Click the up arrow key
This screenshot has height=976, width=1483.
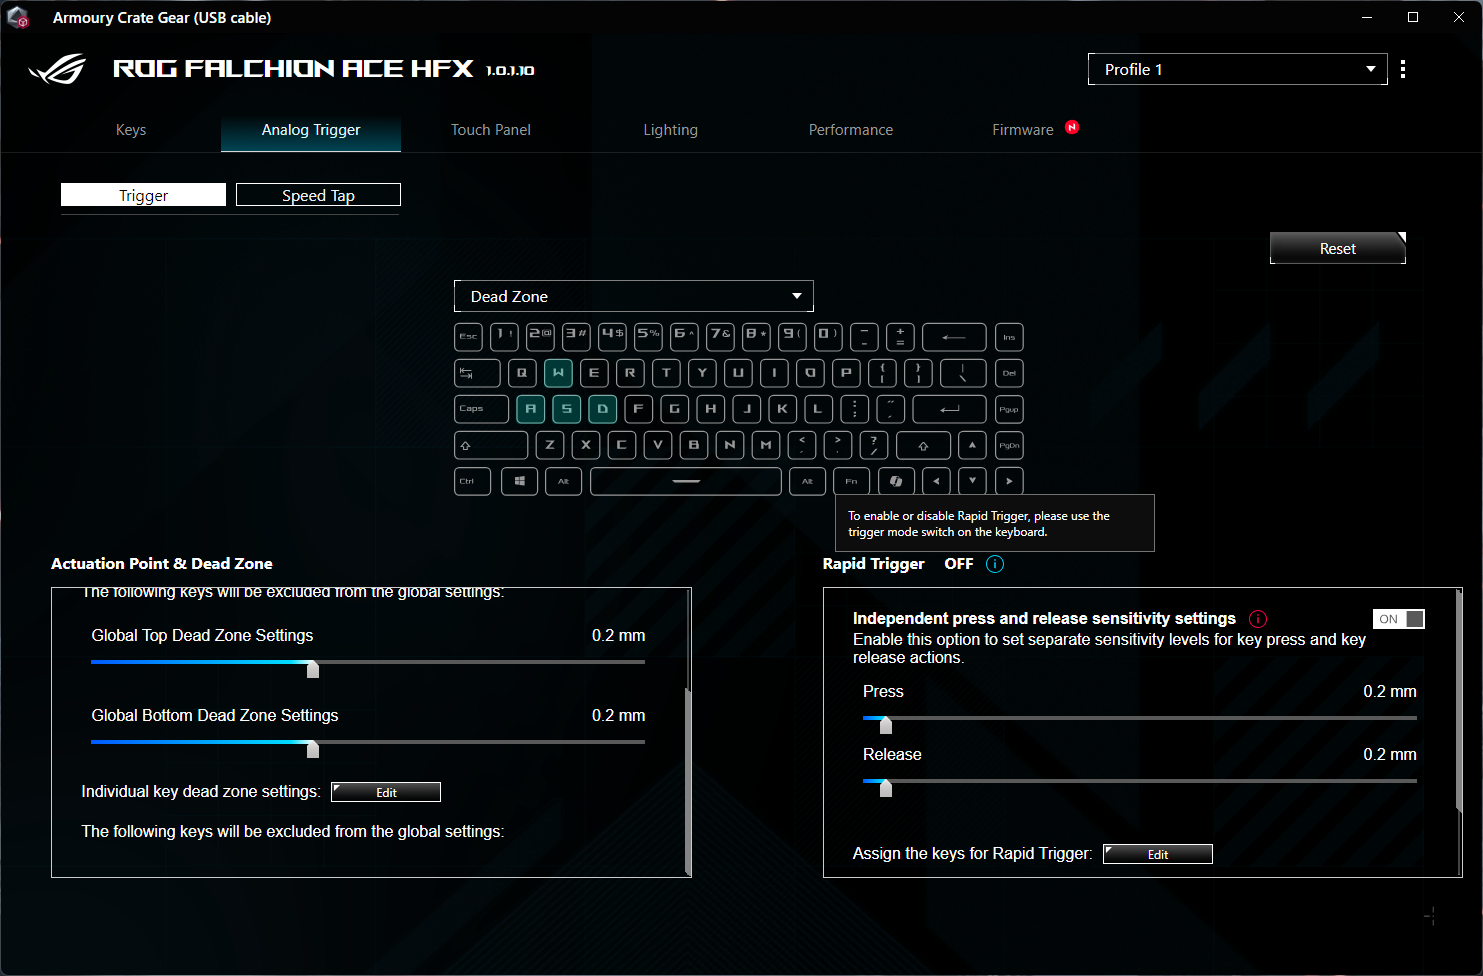(x=972, y=445)
